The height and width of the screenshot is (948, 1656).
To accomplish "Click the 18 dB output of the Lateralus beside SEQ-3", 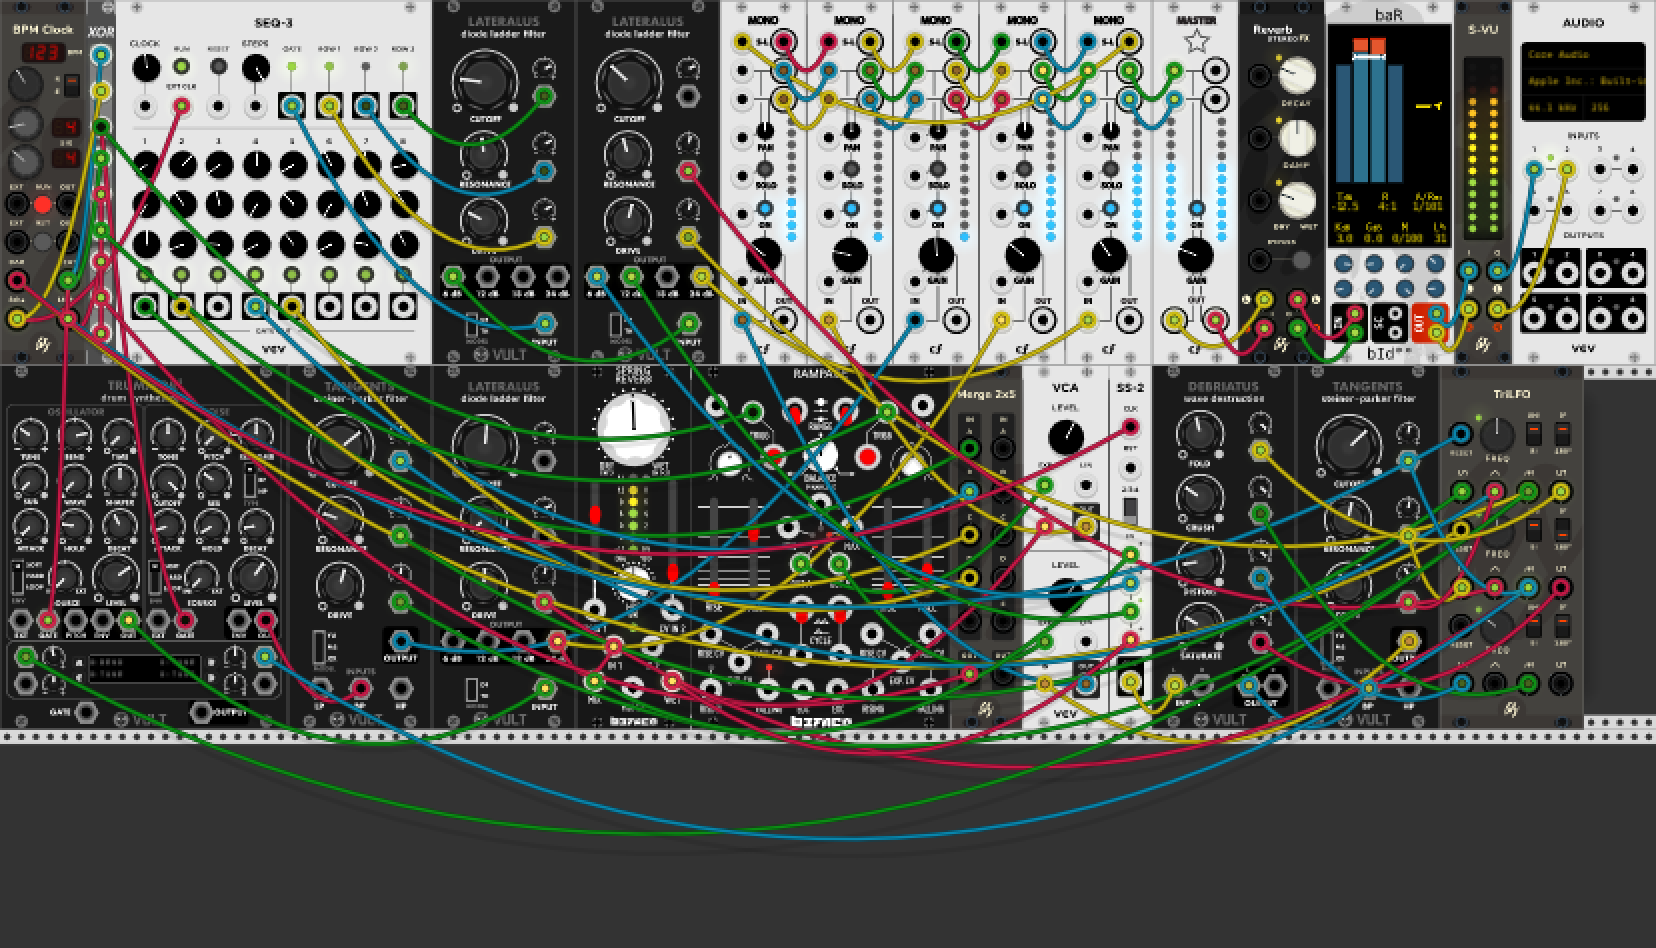I will [x=523, y=277].
